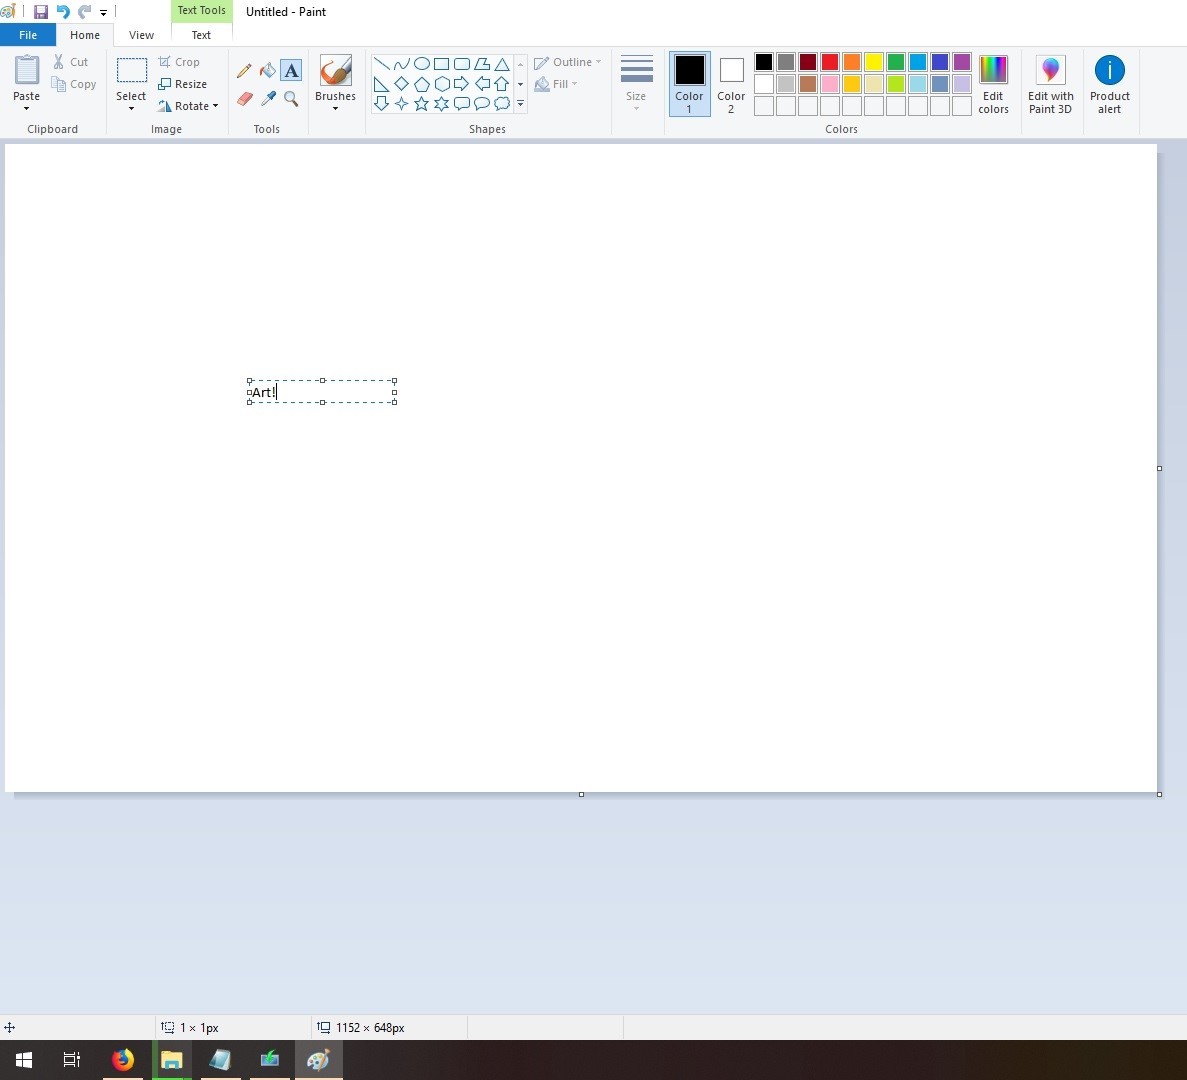Click inside the Art! text box

pos(322,392)
